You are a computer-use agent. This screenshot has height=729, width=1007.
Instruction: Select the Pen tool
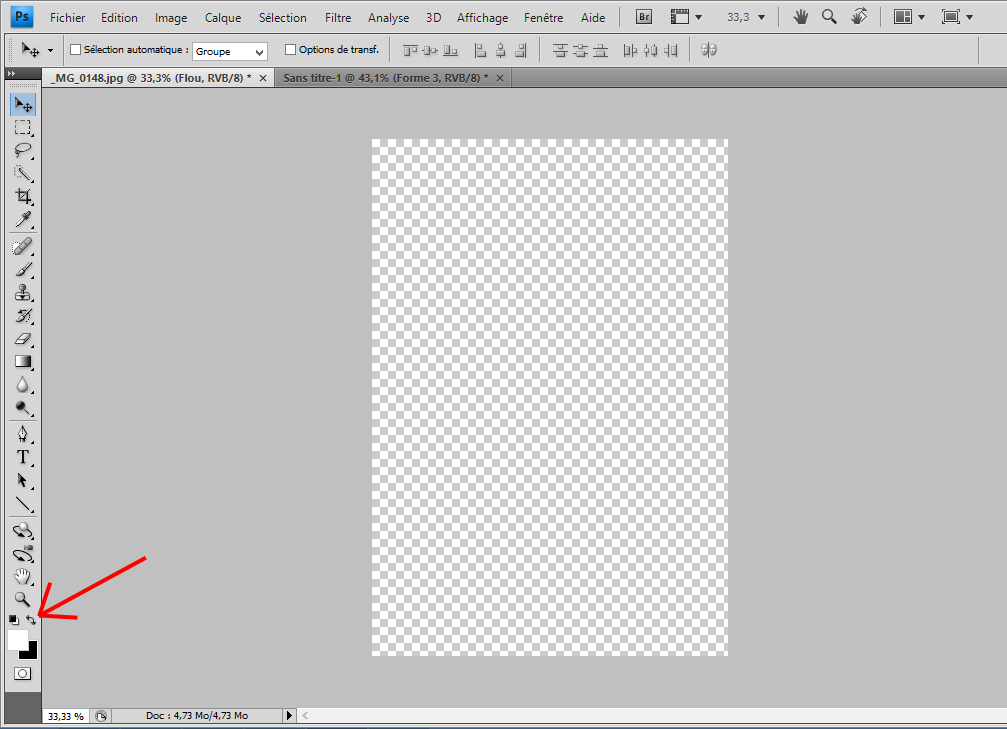coord(22,434)
